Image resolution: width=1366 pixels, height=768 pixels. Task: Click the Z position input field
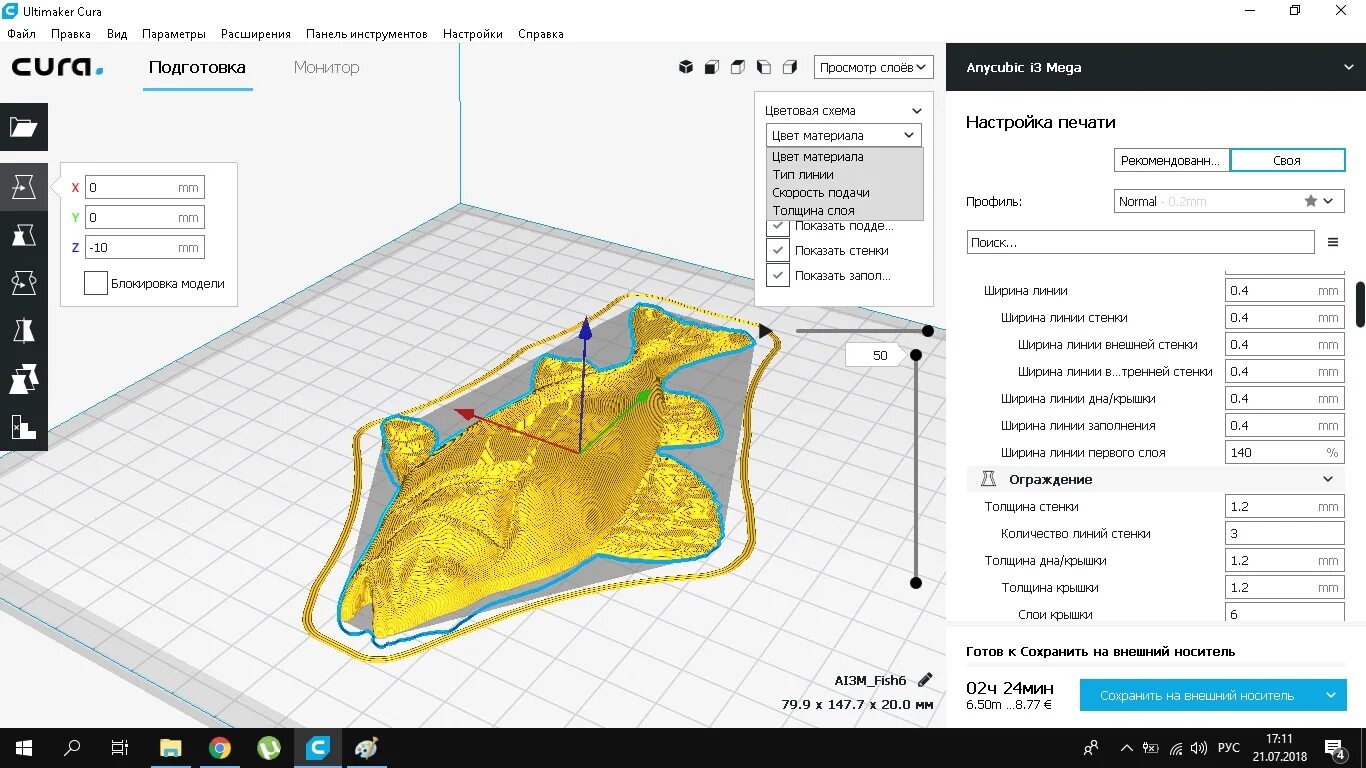tap(145, 247)
